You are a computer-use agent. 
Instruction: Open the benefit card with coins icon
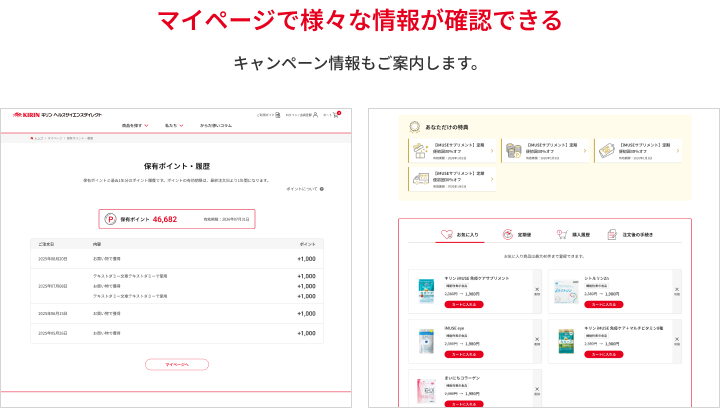545,151
